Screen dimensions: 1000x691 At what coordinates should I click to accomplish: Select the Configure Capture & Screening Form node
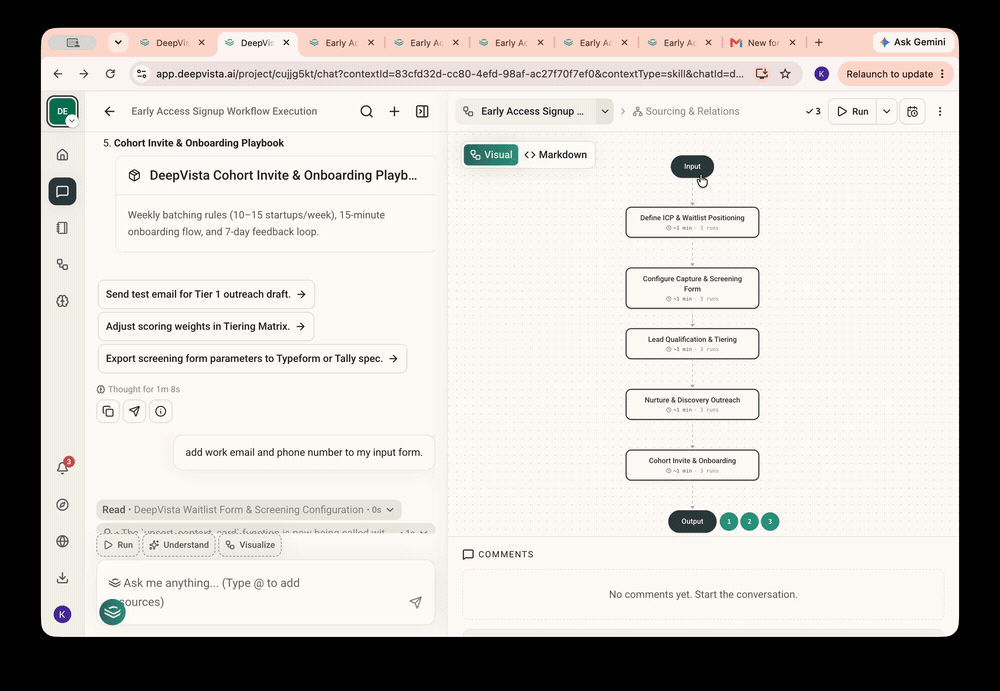(x=692, y=288)
